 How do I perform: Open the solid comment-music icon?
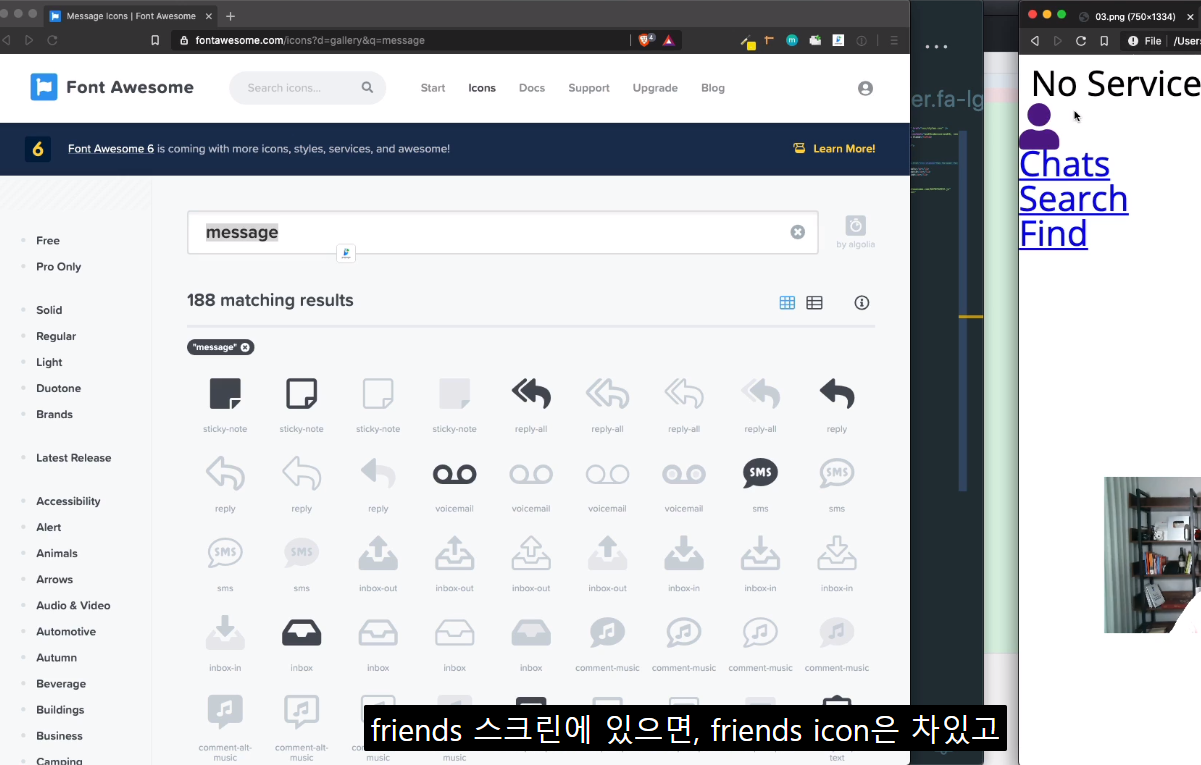607,632
